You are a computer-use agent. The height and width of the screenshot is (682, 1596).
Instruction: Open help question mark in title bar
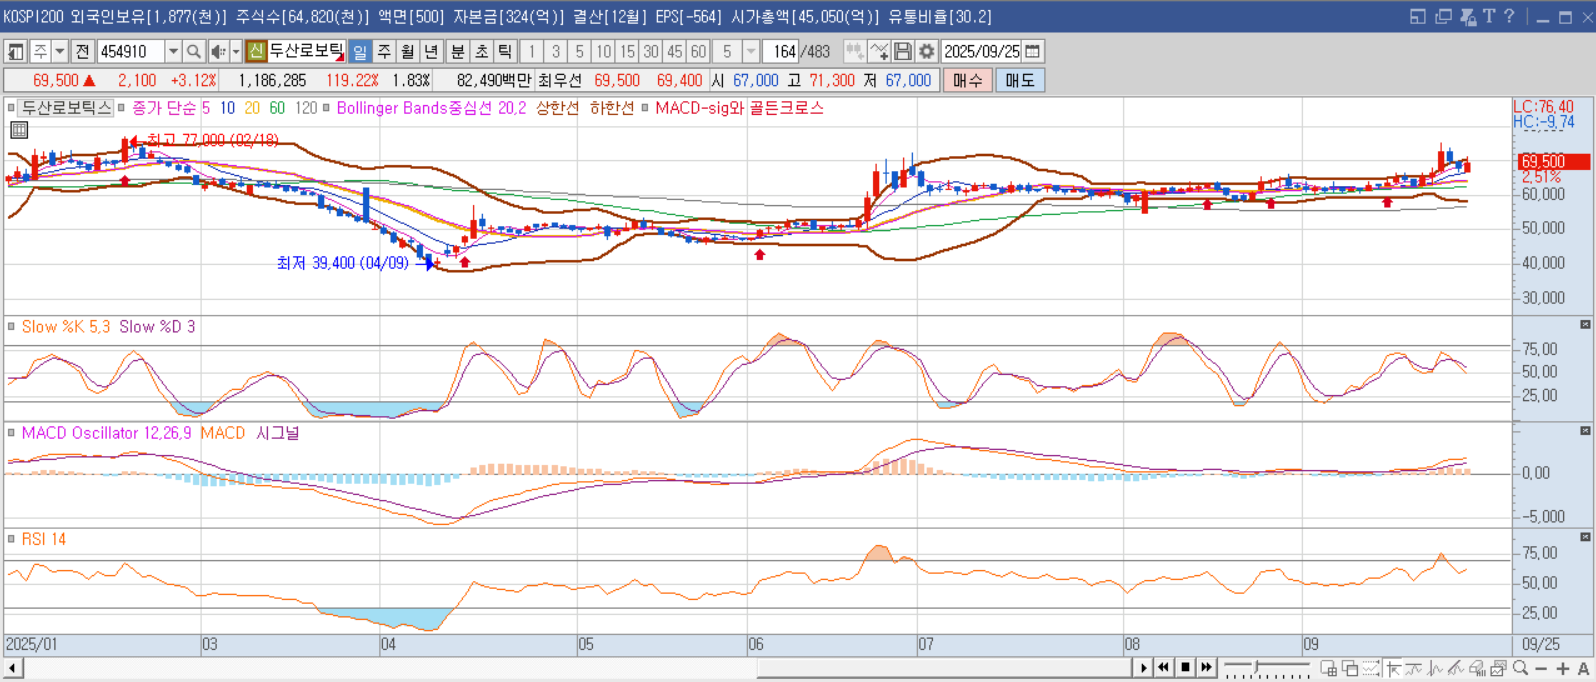1509,16
